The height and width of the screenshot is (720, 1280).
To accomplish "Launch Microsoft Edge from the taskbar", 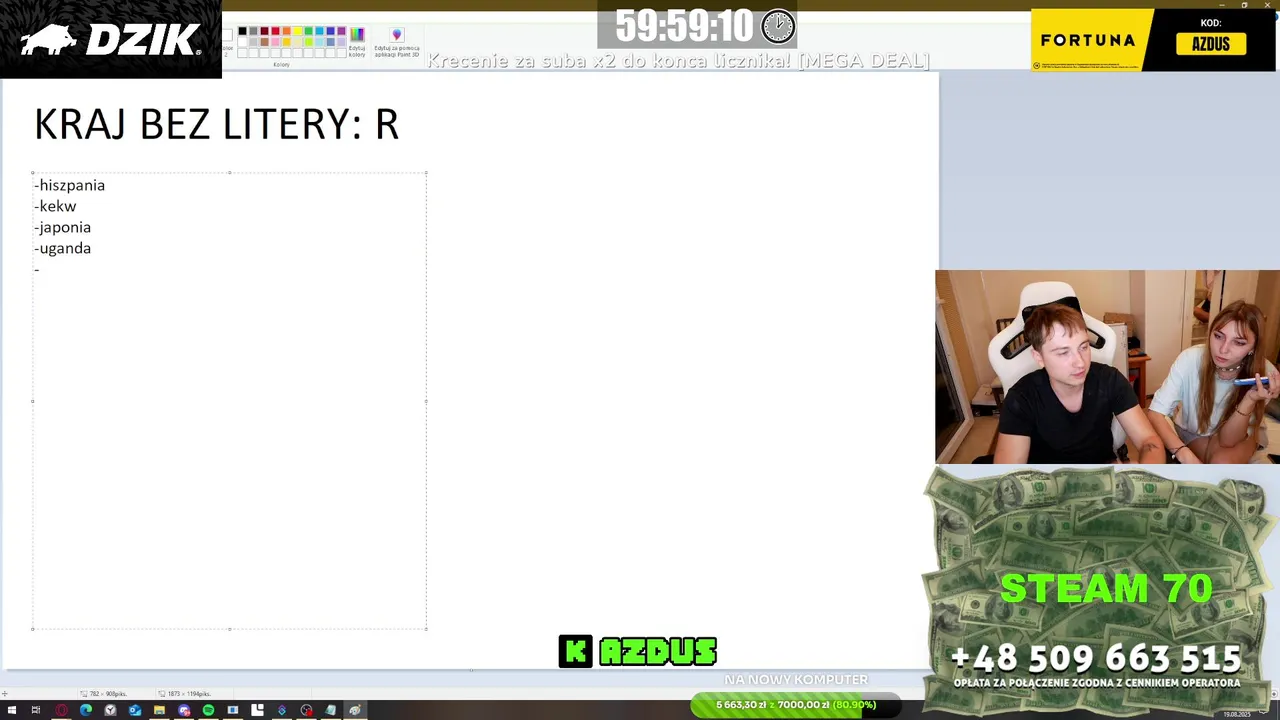I will (86, 710).
